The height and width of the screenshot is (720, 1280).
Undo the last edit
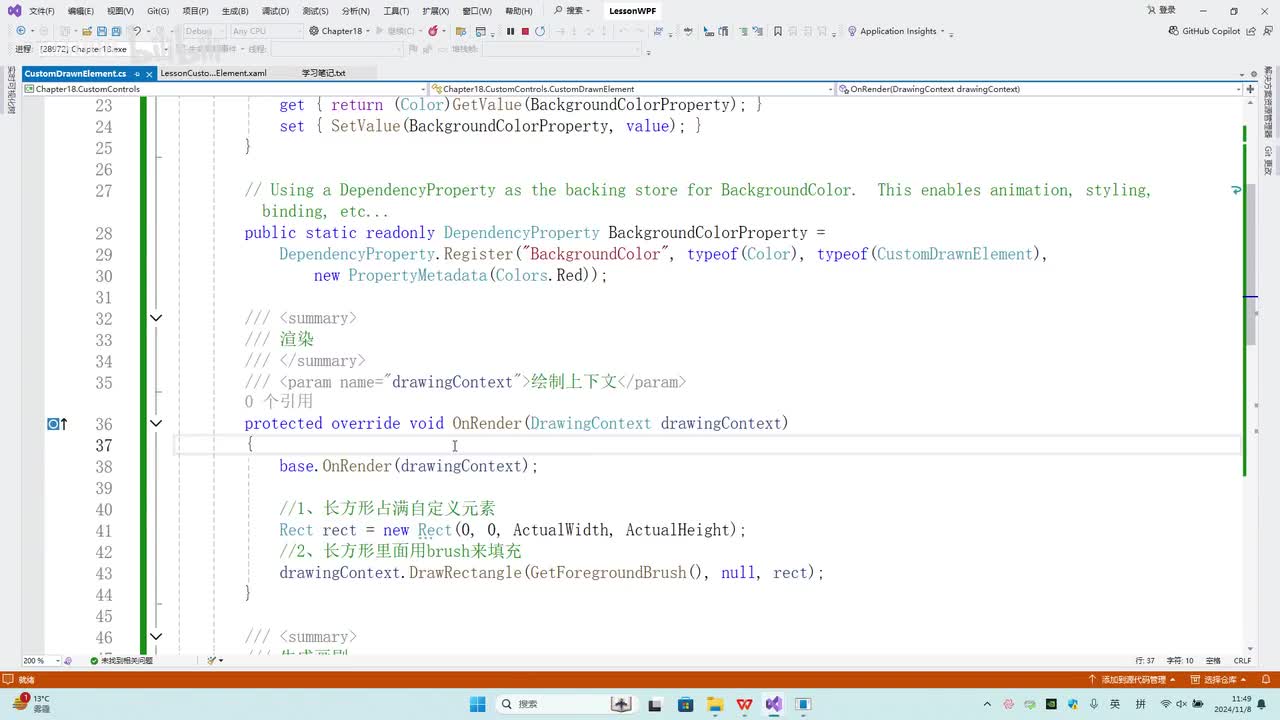[137, 31]
